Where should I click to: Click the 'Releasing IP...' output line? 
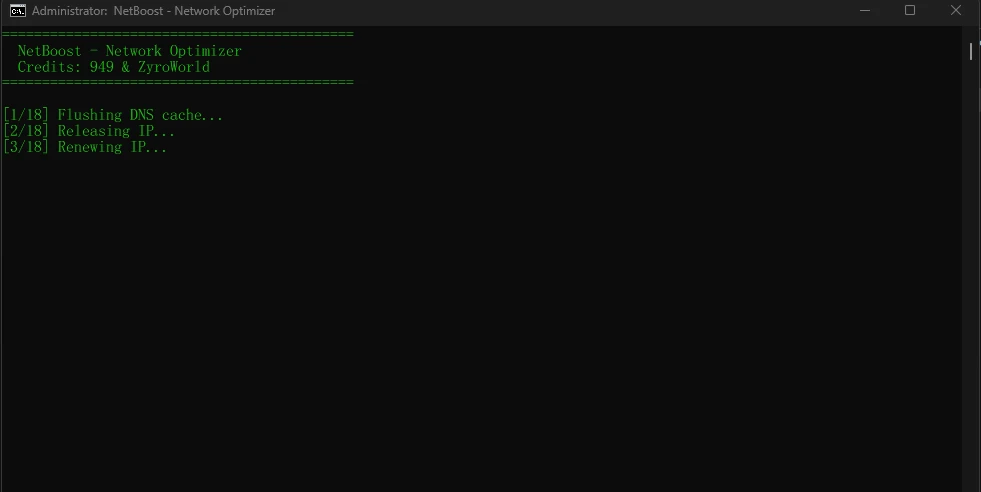[89, 131]
